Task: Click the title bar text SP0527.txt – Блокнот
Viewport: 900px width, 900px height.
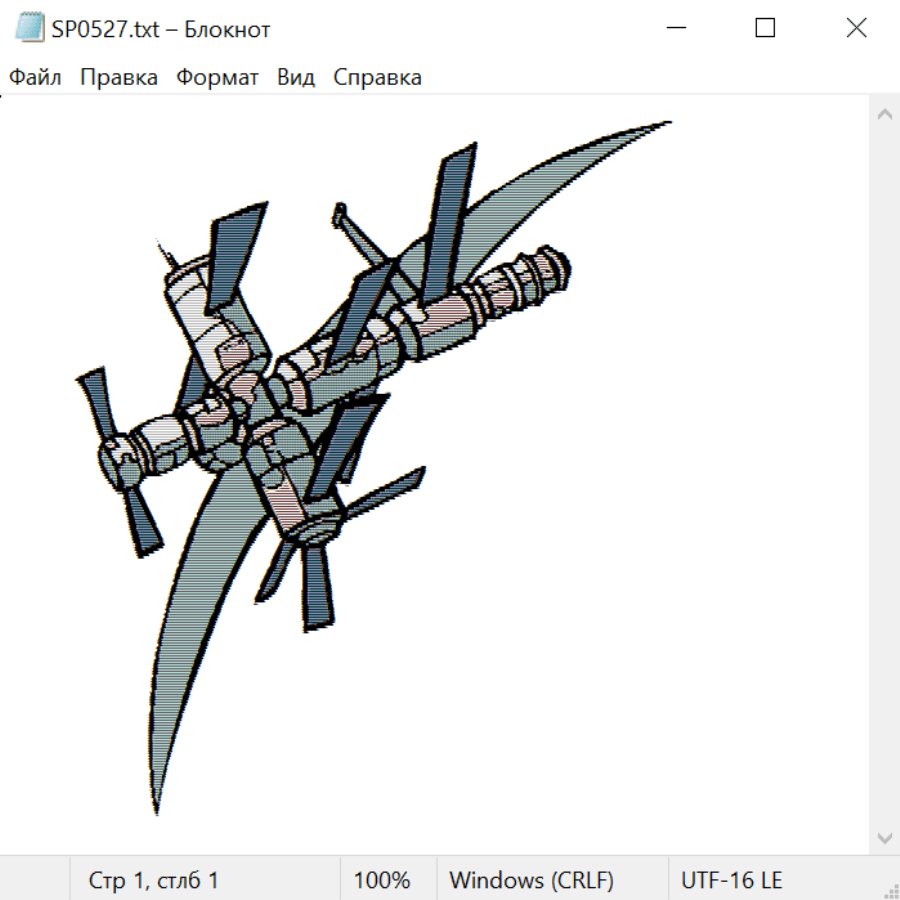Action: 161,30
